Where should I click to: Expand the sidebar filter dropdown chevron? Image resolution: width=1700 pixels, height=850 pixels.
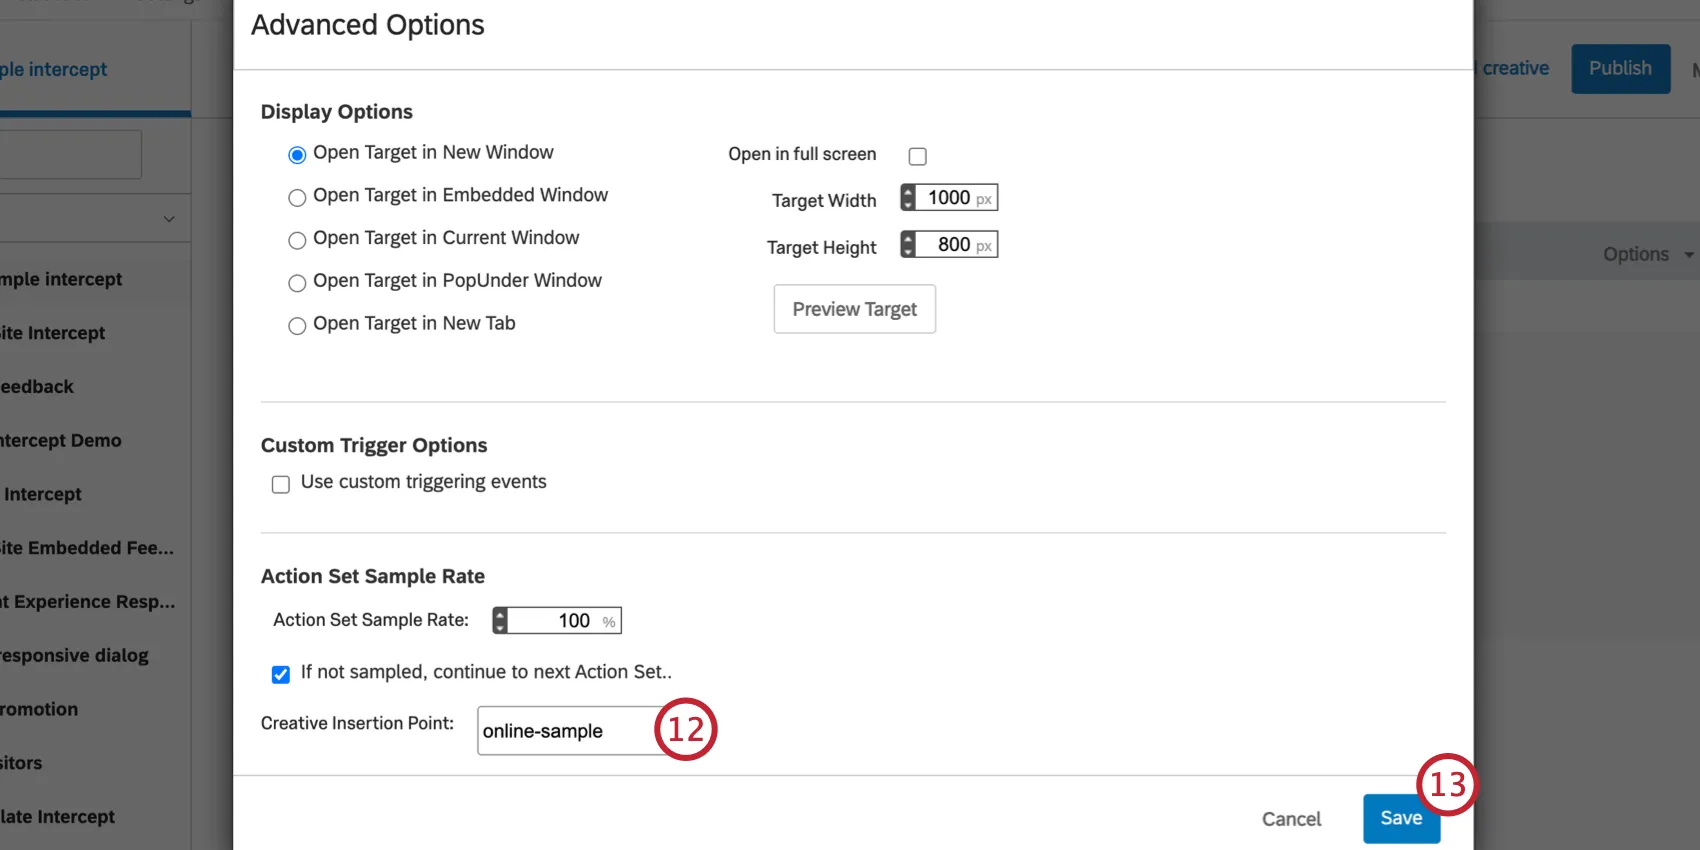click(166, 218)
